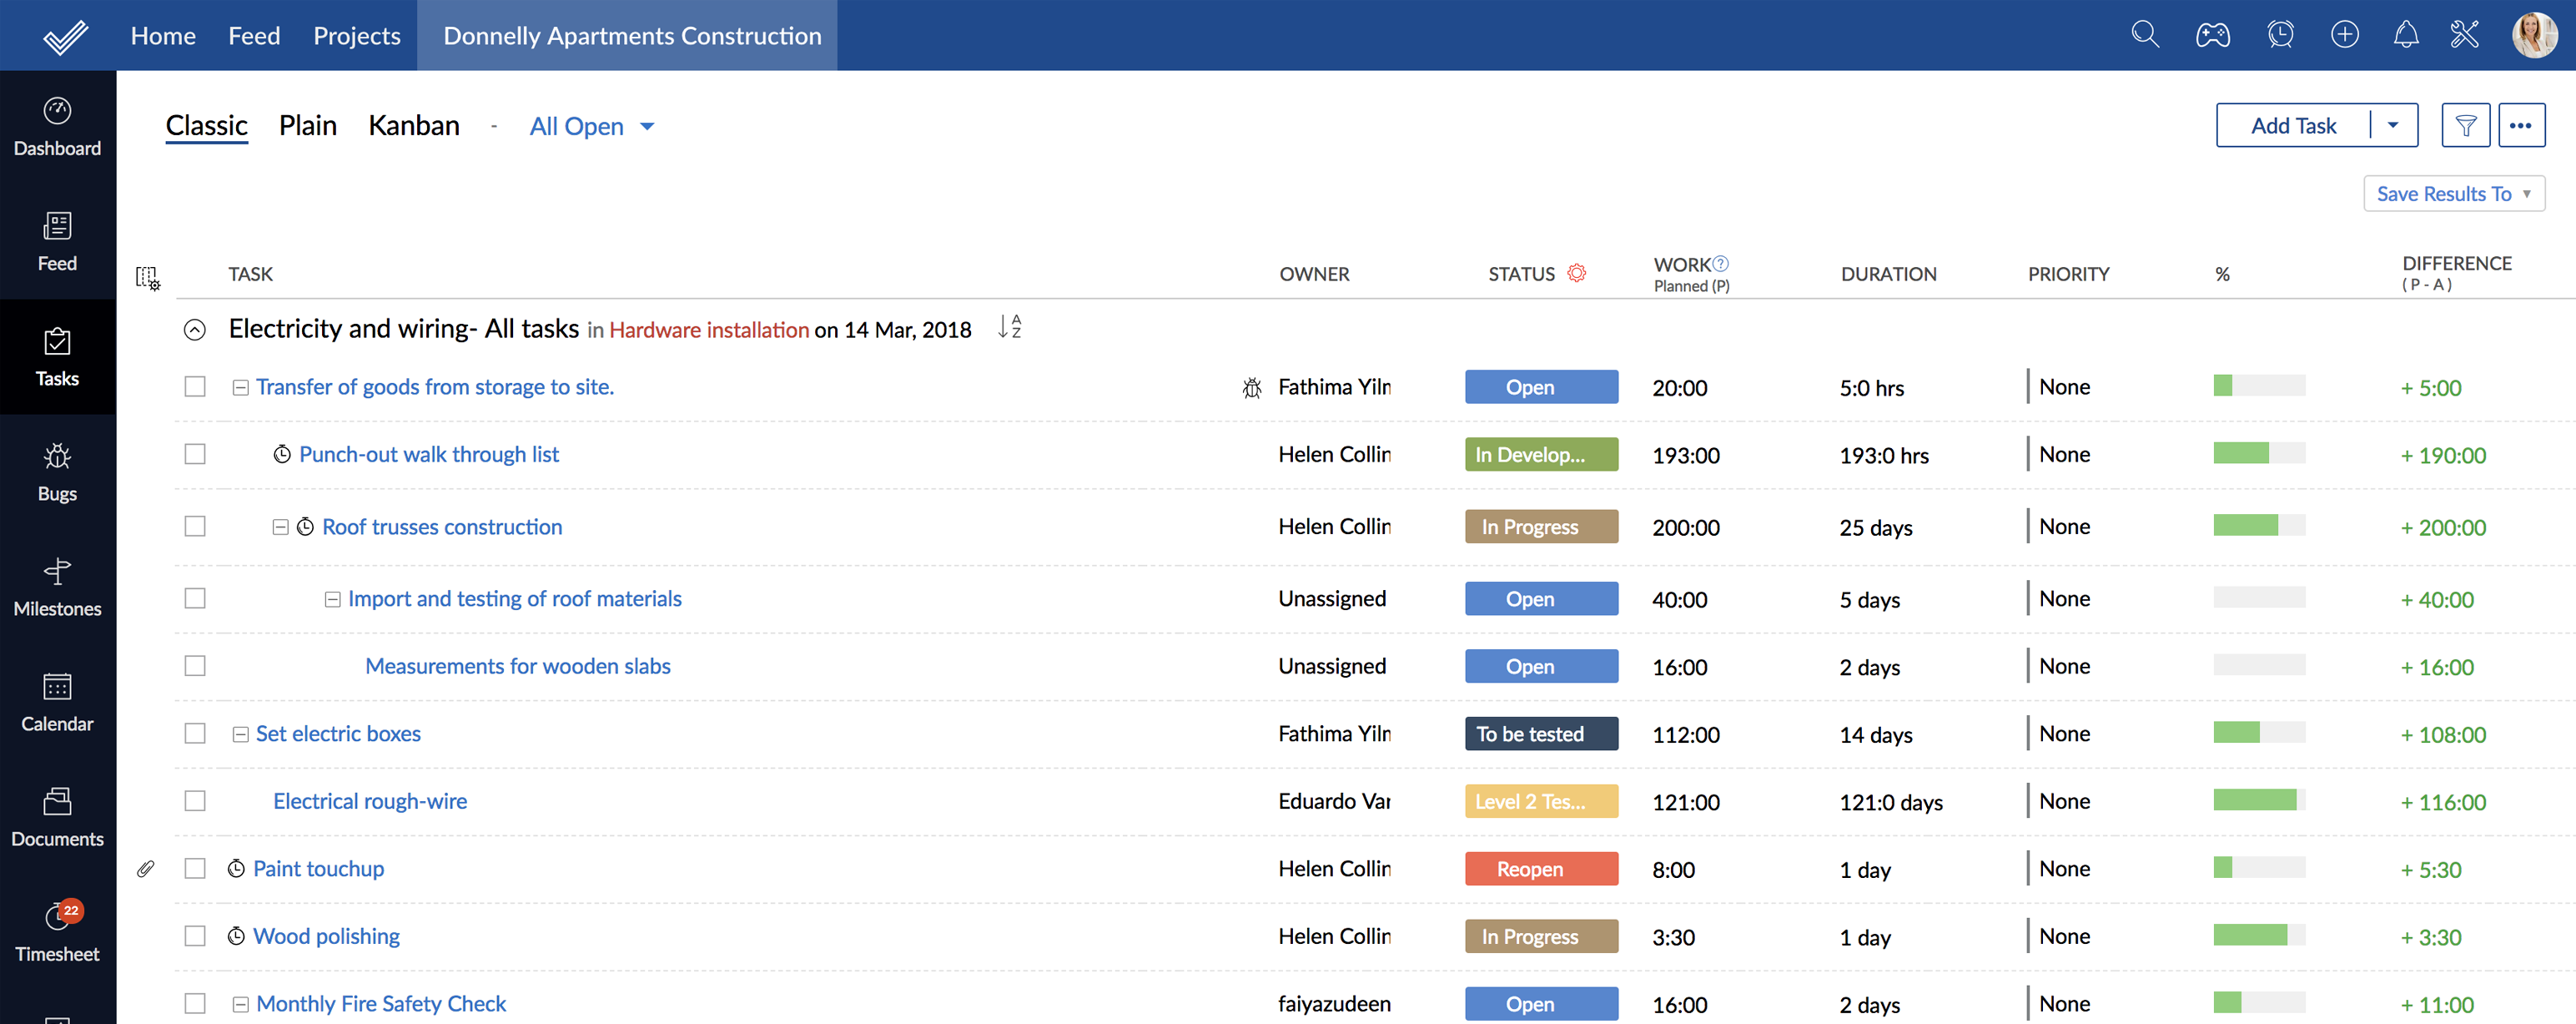Expand the Electricity and wiring group collapse icon

pos(195,329)
